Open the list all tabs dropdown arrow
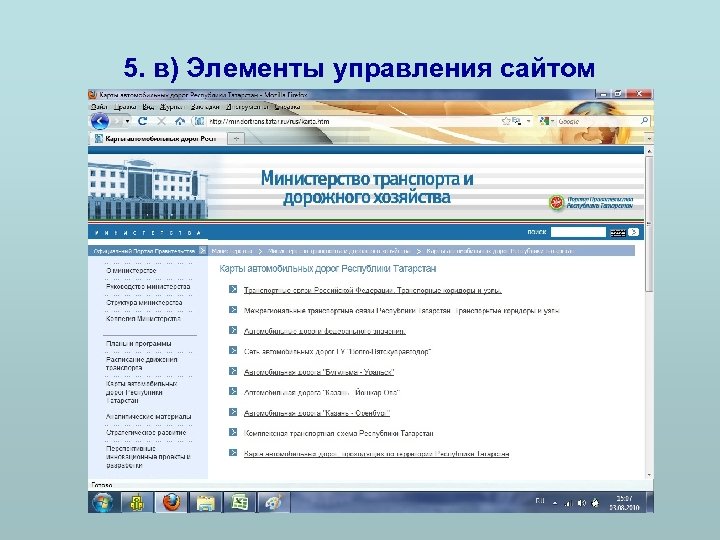720x540 pixels. pyautogui.click(x=649, y=138)
